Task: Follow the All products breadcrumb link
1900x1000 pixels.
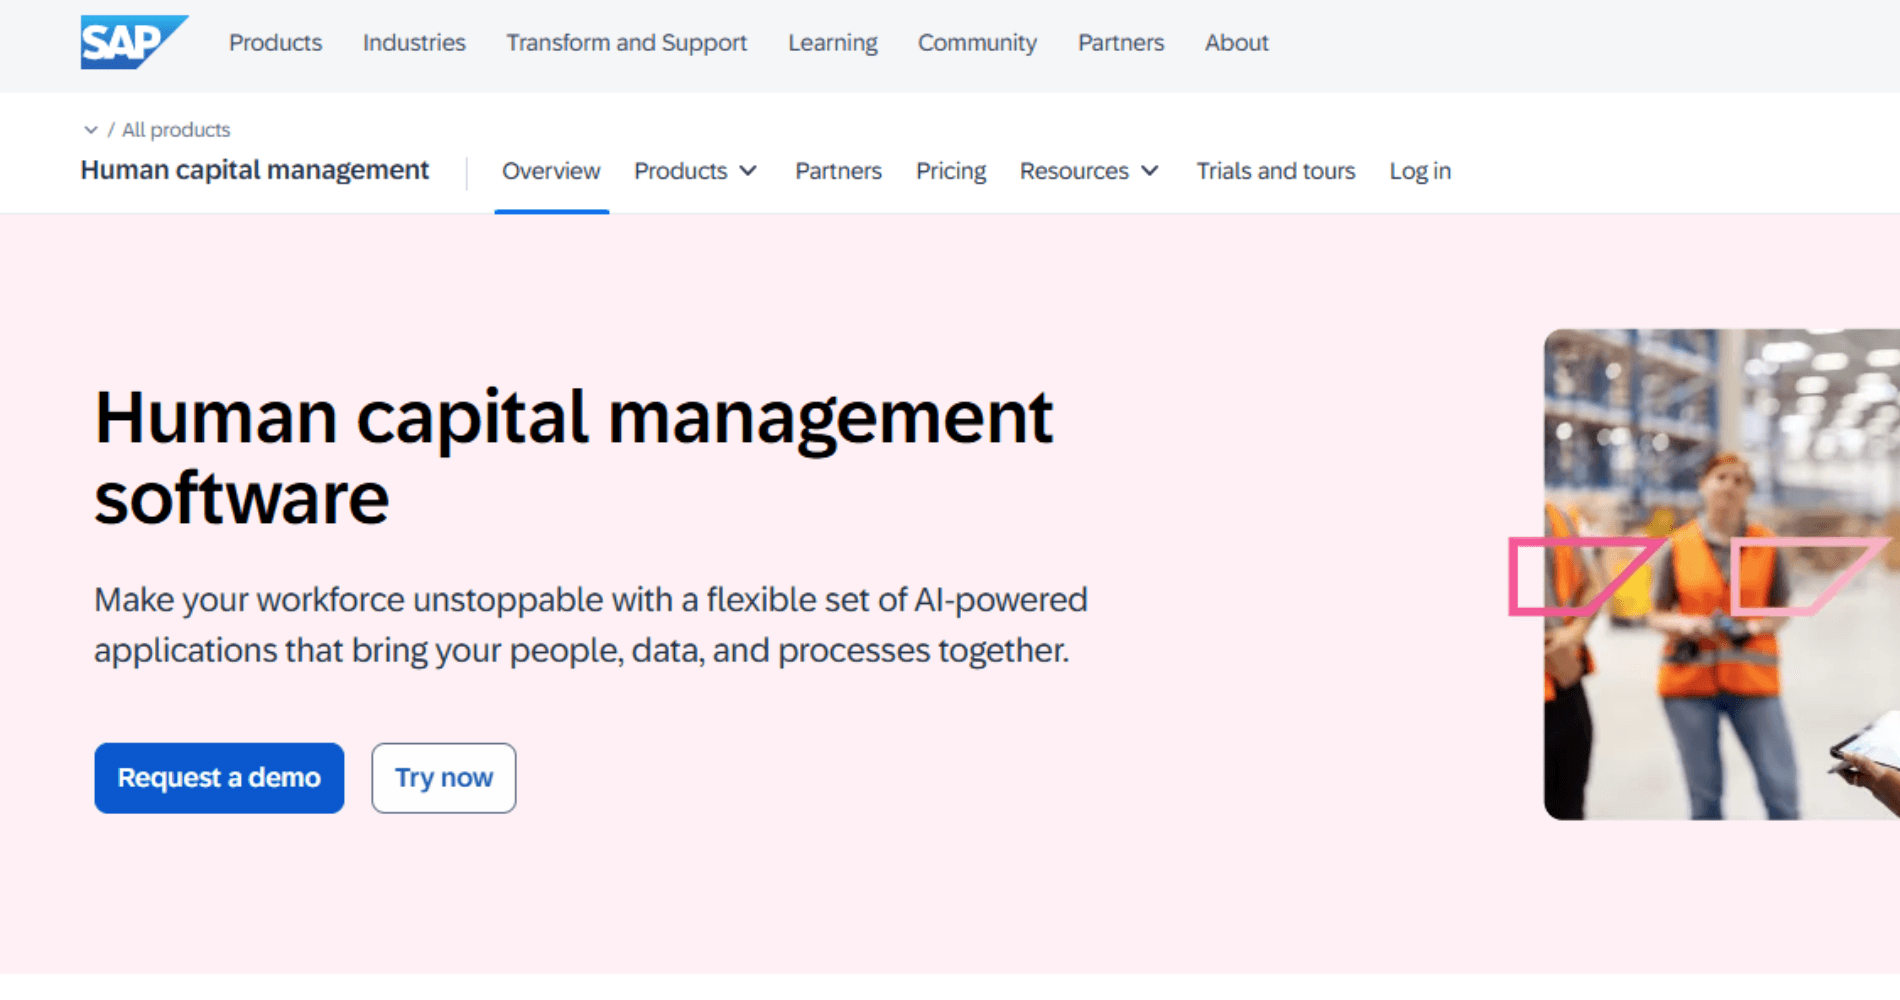Action: [x=176, y=130]
